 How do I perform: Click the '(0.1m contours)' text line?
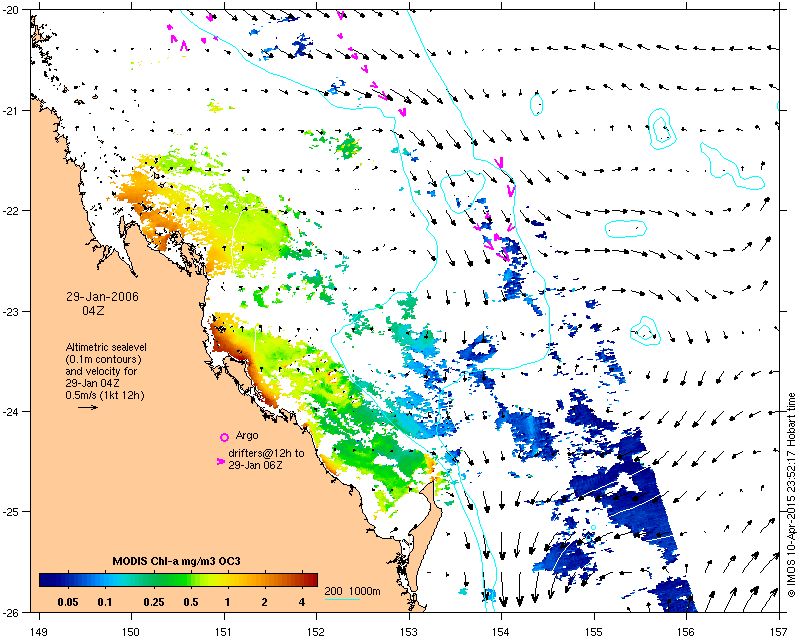point(104,359)
